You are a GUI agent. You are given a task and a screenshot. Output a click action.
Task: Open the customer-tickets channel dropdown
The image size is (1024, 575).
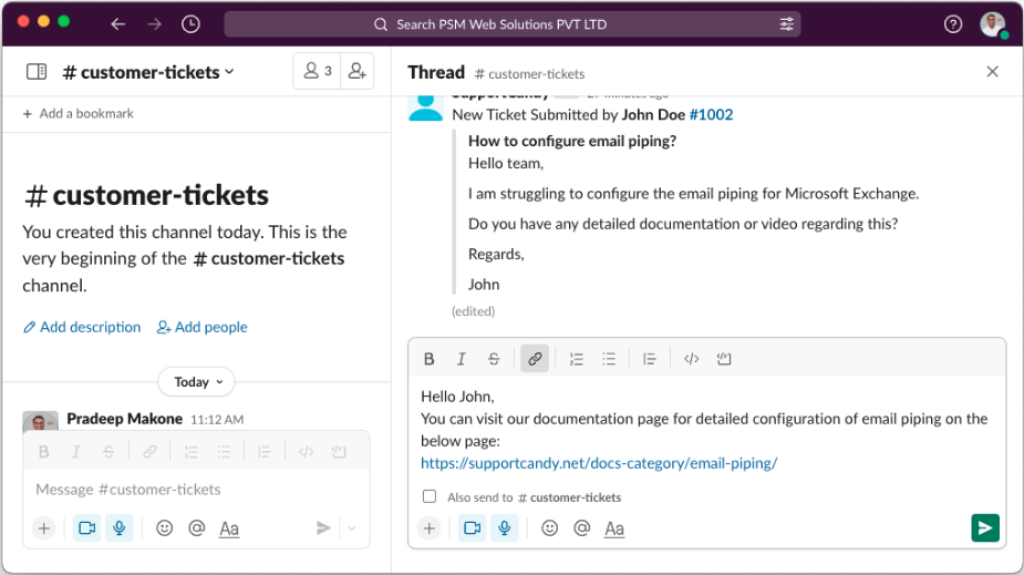(x=148, y=72)
